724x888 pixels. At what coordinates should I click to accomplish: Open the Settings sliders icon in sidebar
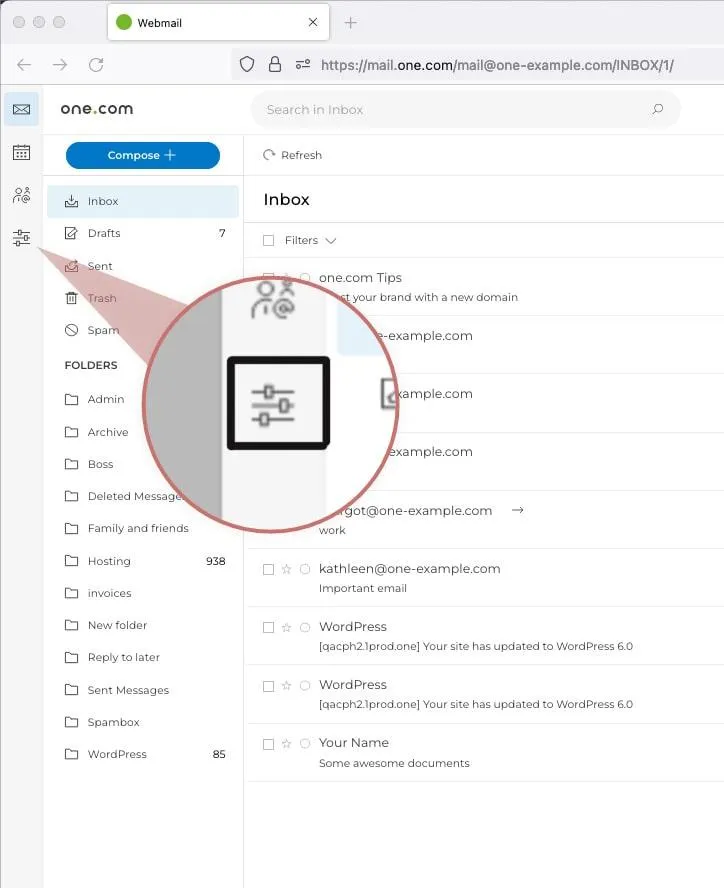[22, 238]
